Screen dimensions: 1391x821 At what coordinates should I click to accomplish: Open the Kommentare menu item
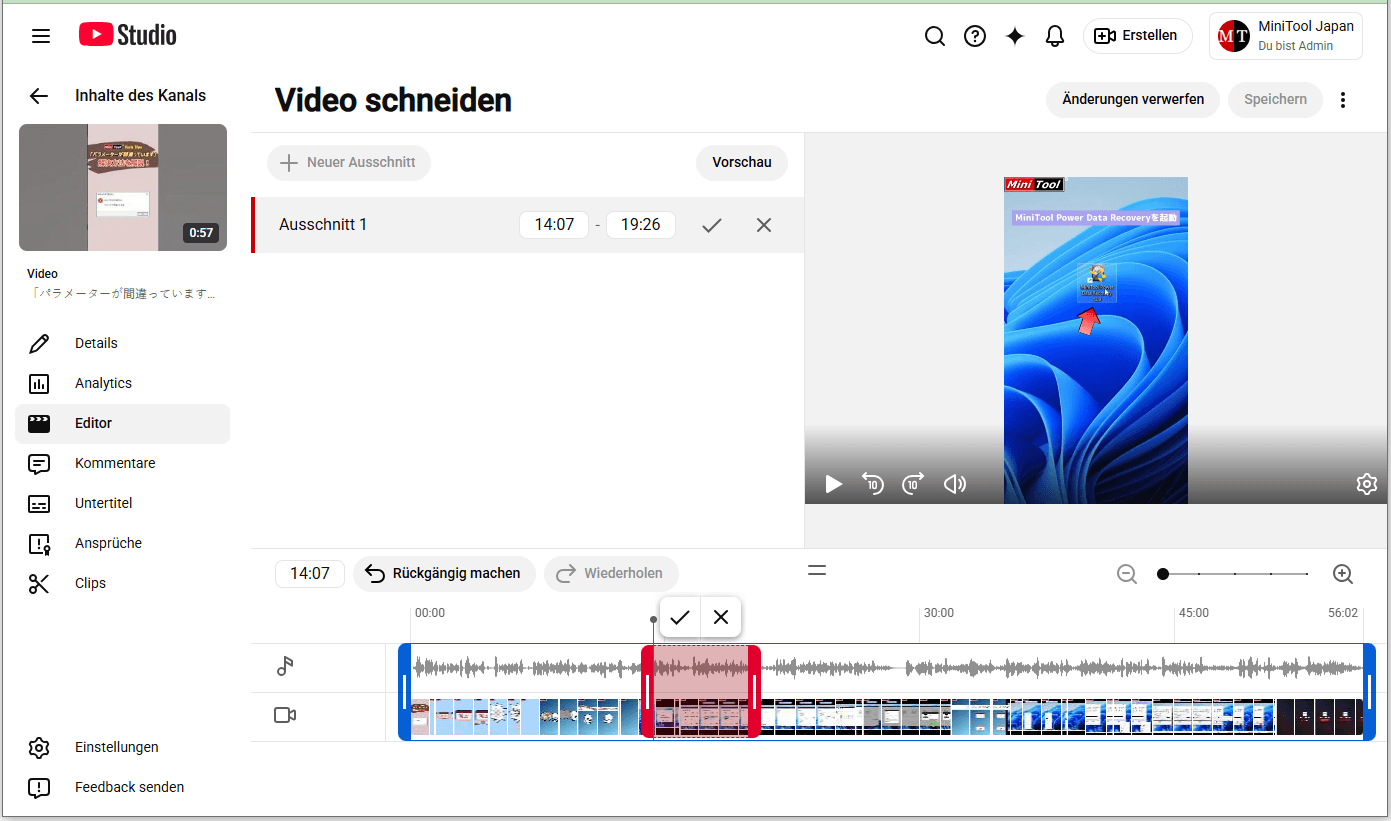[123, 463]
